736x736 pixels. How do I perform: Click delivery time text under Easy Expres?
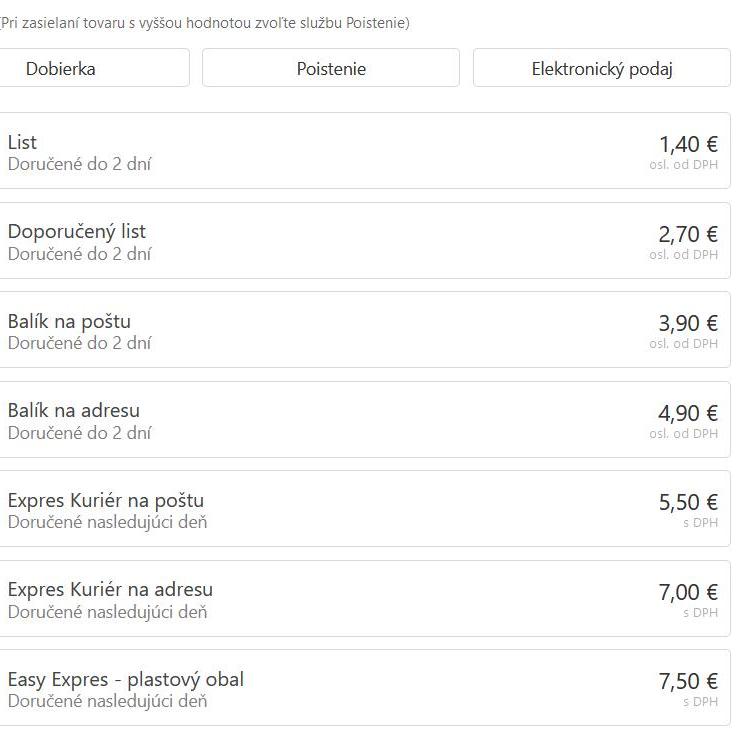108,702
